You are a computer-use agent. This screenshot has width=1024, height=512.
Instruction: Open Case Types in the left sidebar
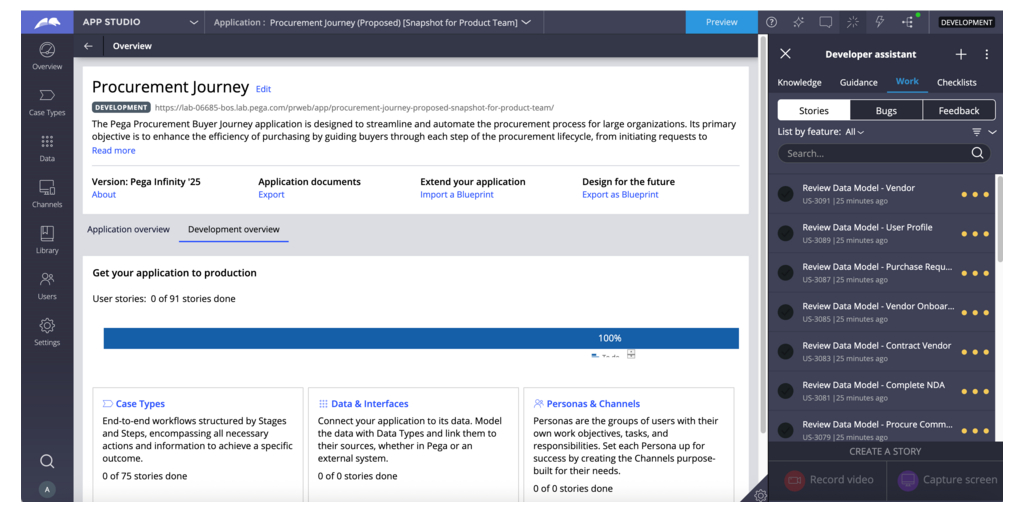pos(47,102)
